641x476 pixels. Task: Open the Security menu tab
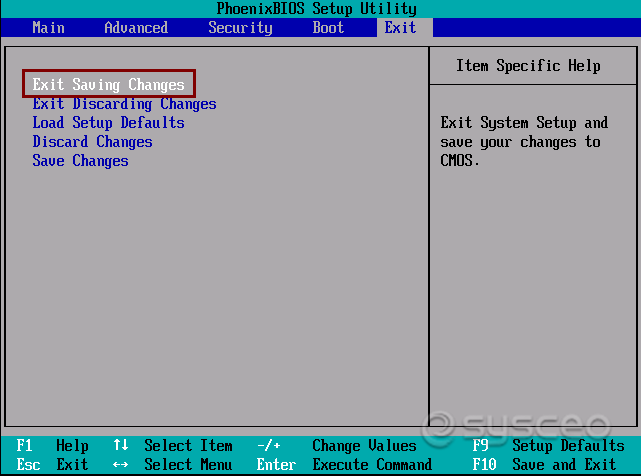240,28
